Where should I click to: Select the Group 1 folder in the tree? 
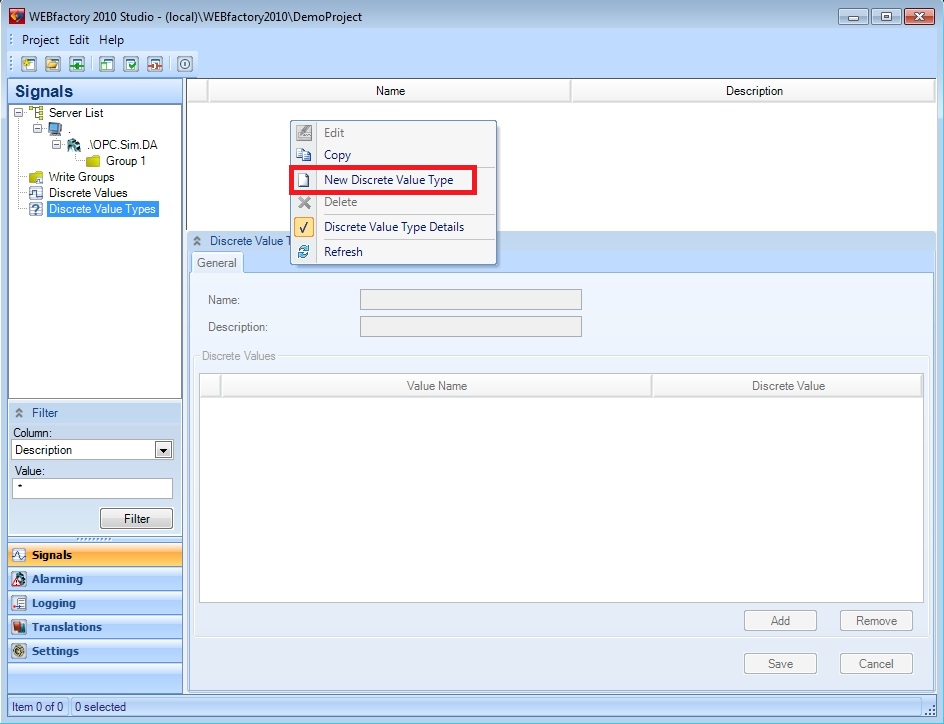[125, 161]
